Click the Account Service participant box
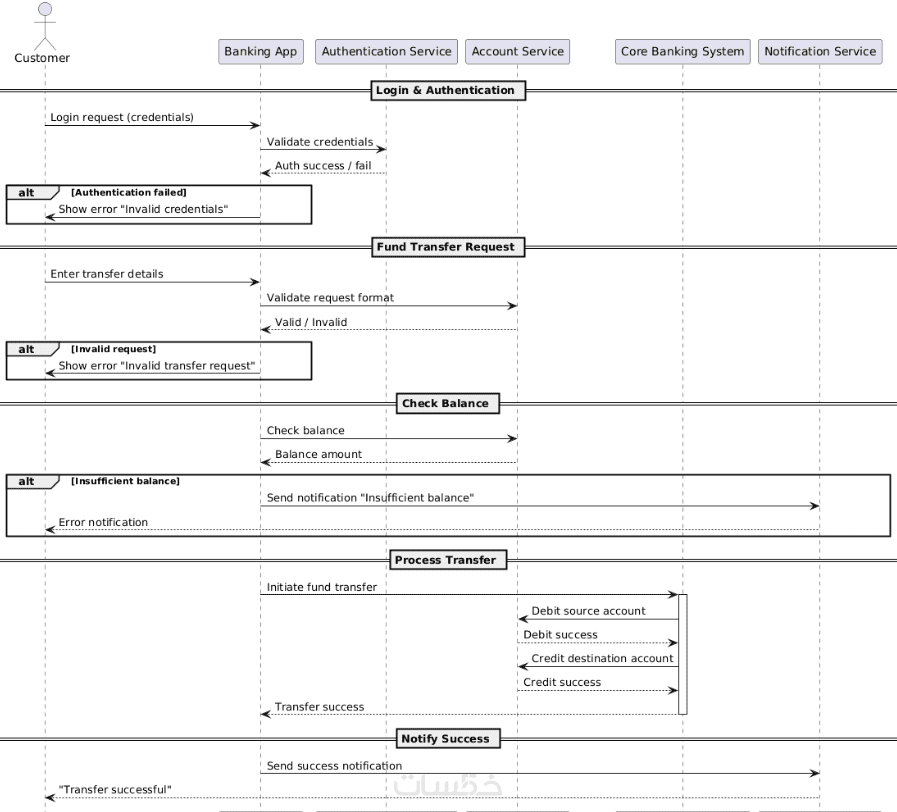The height and width of the screenshot is (812, 897). [x=517, y=52]
